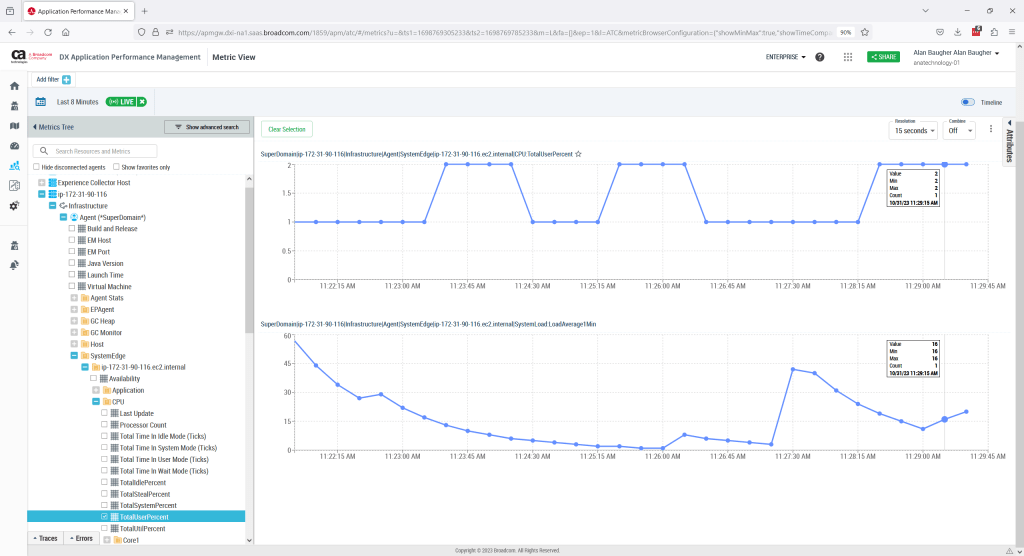This screenshot has height=556, width=1024.
Task: Toggle the Timeline switch
Action: (967, 102)
